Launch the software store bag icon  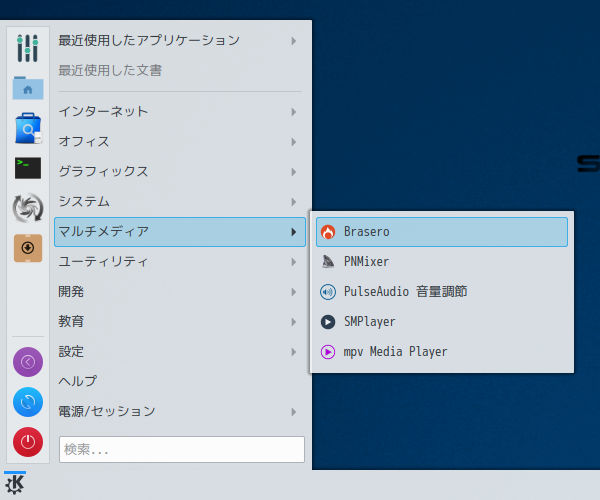[x=28, y=128]
